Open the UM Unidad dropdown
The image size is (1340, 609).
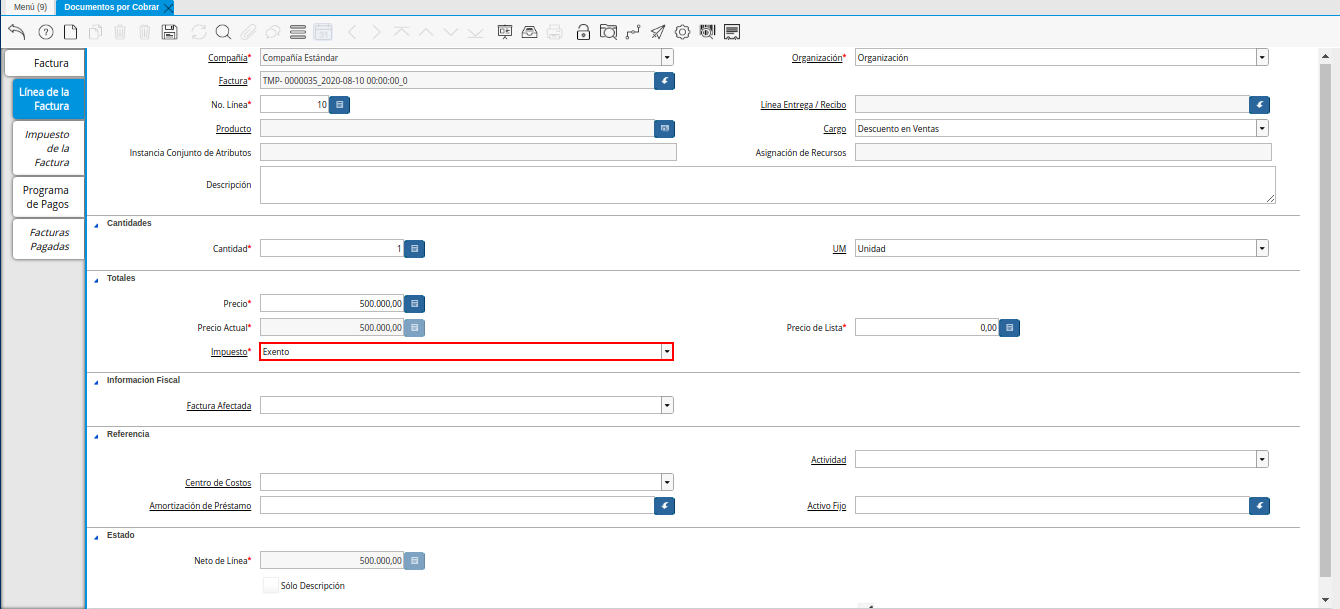[x=1262, y=249]
